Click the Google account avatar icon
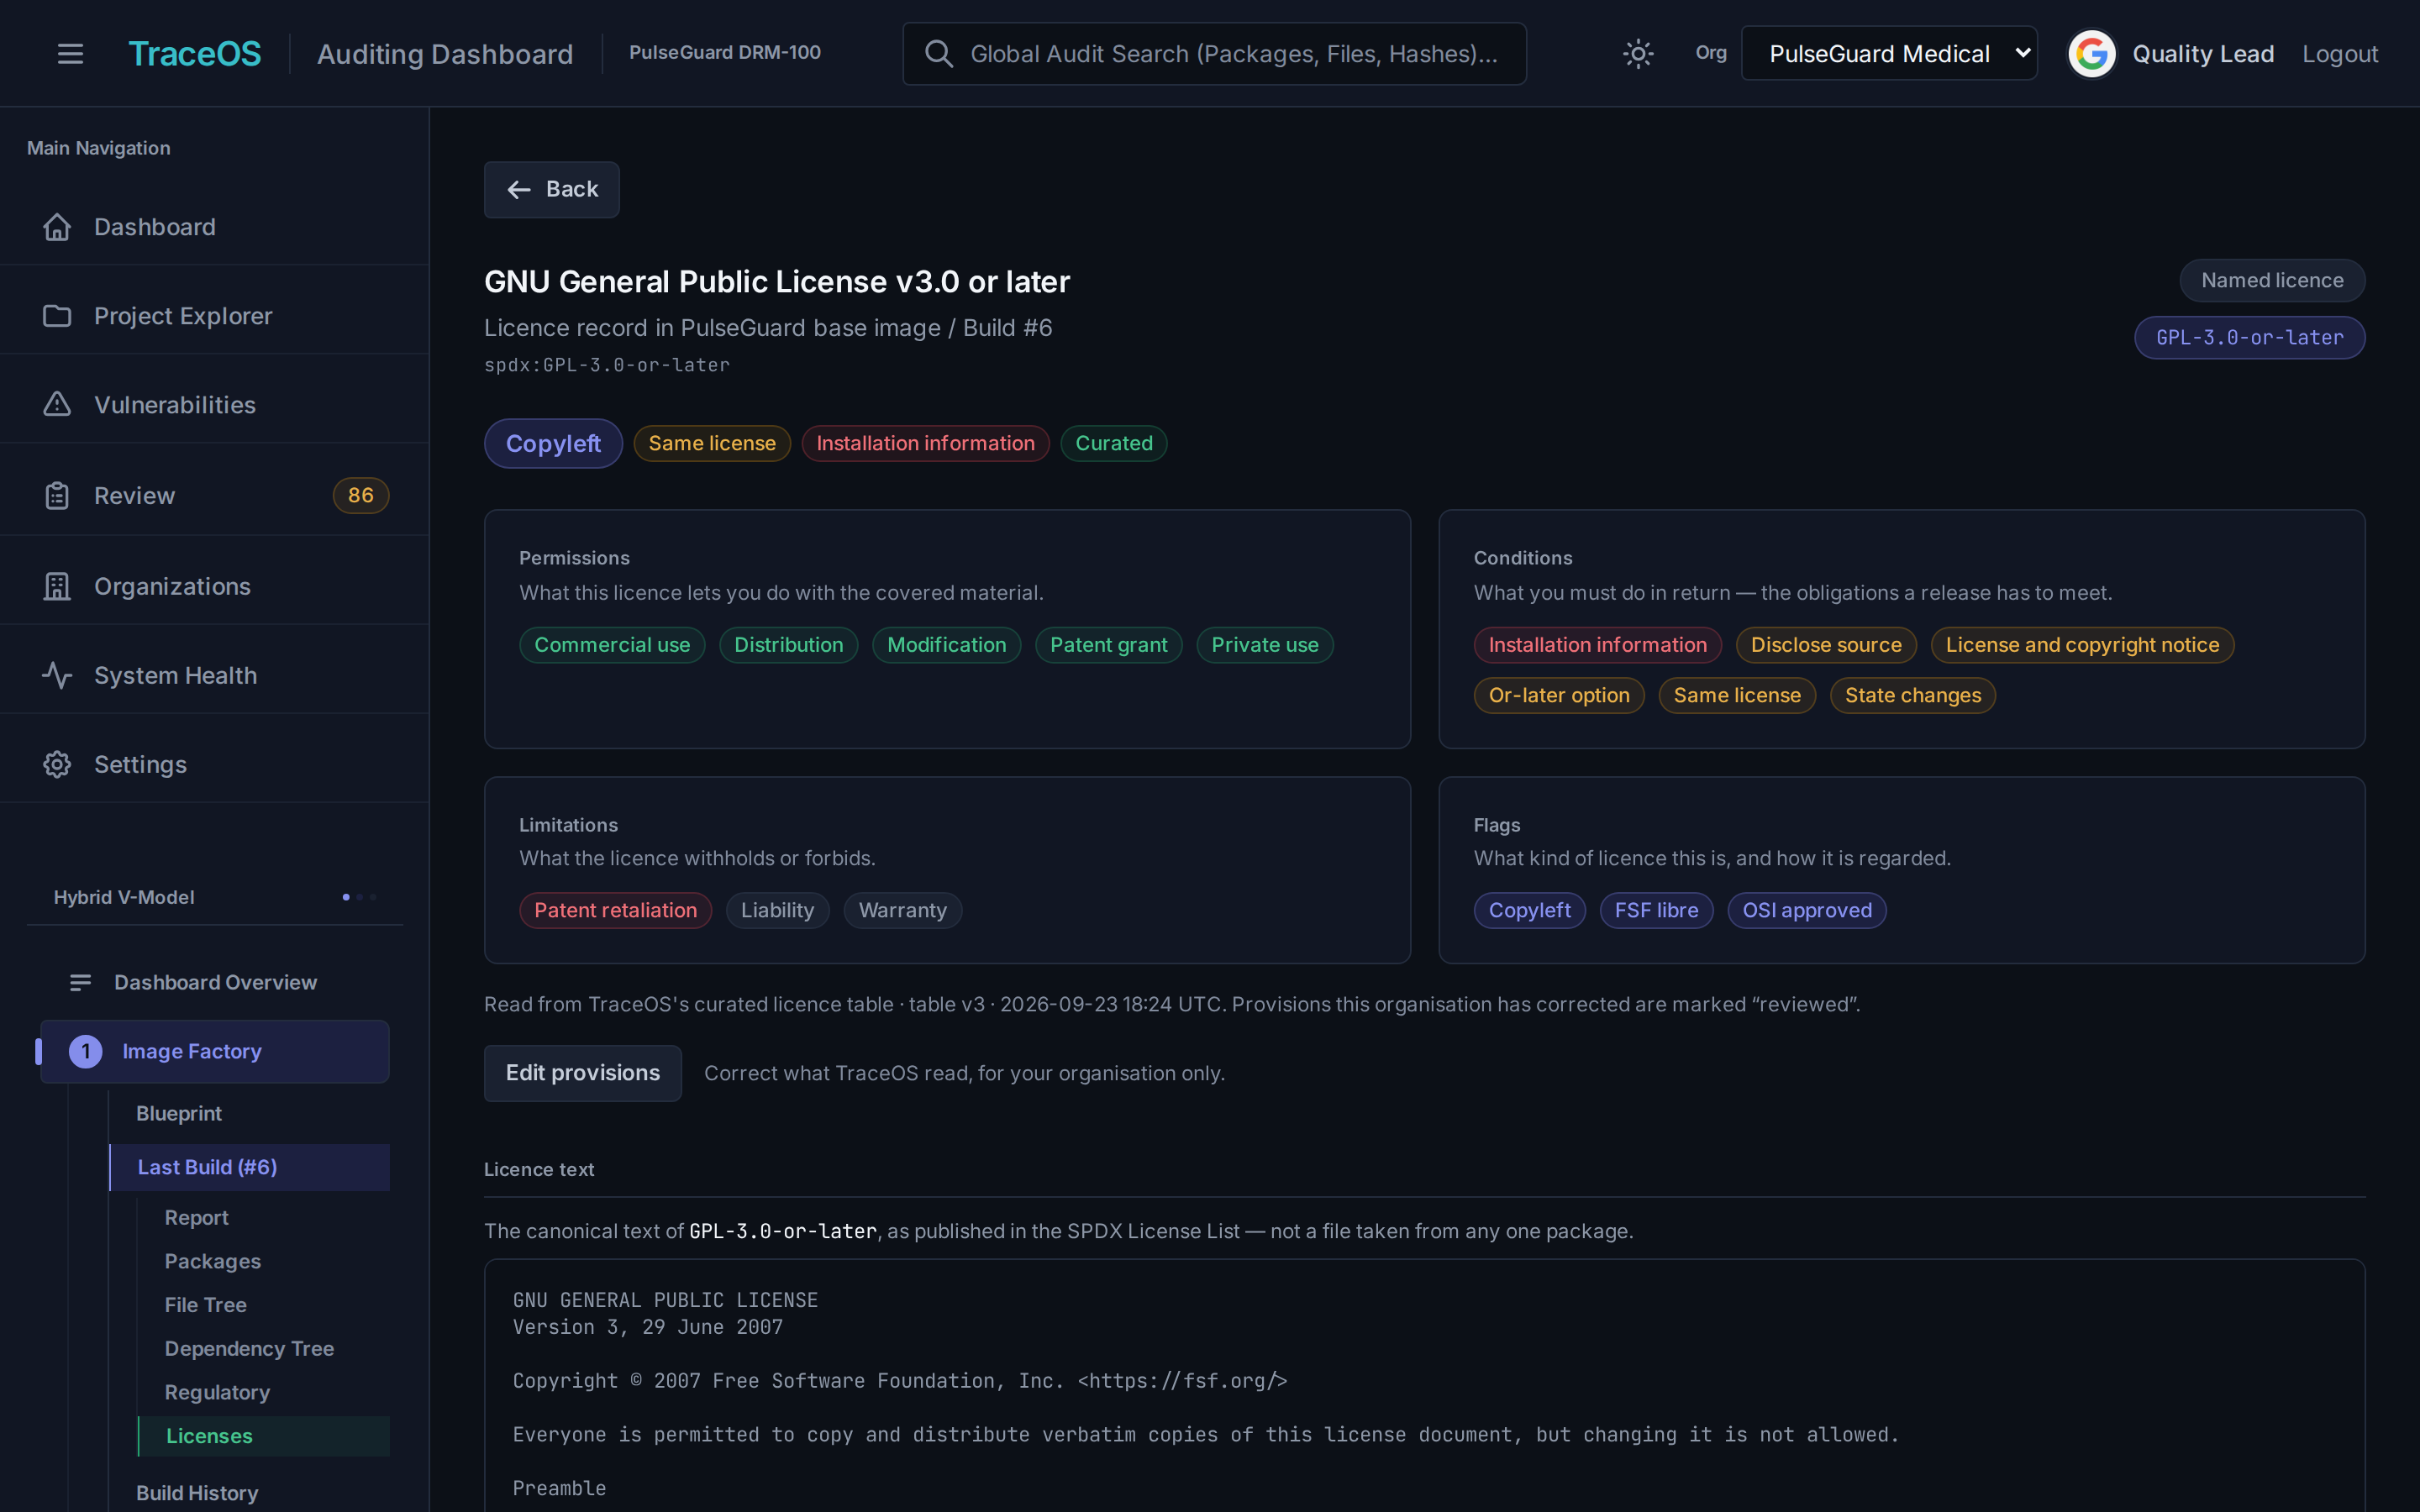 click(x=2091, y=54)
